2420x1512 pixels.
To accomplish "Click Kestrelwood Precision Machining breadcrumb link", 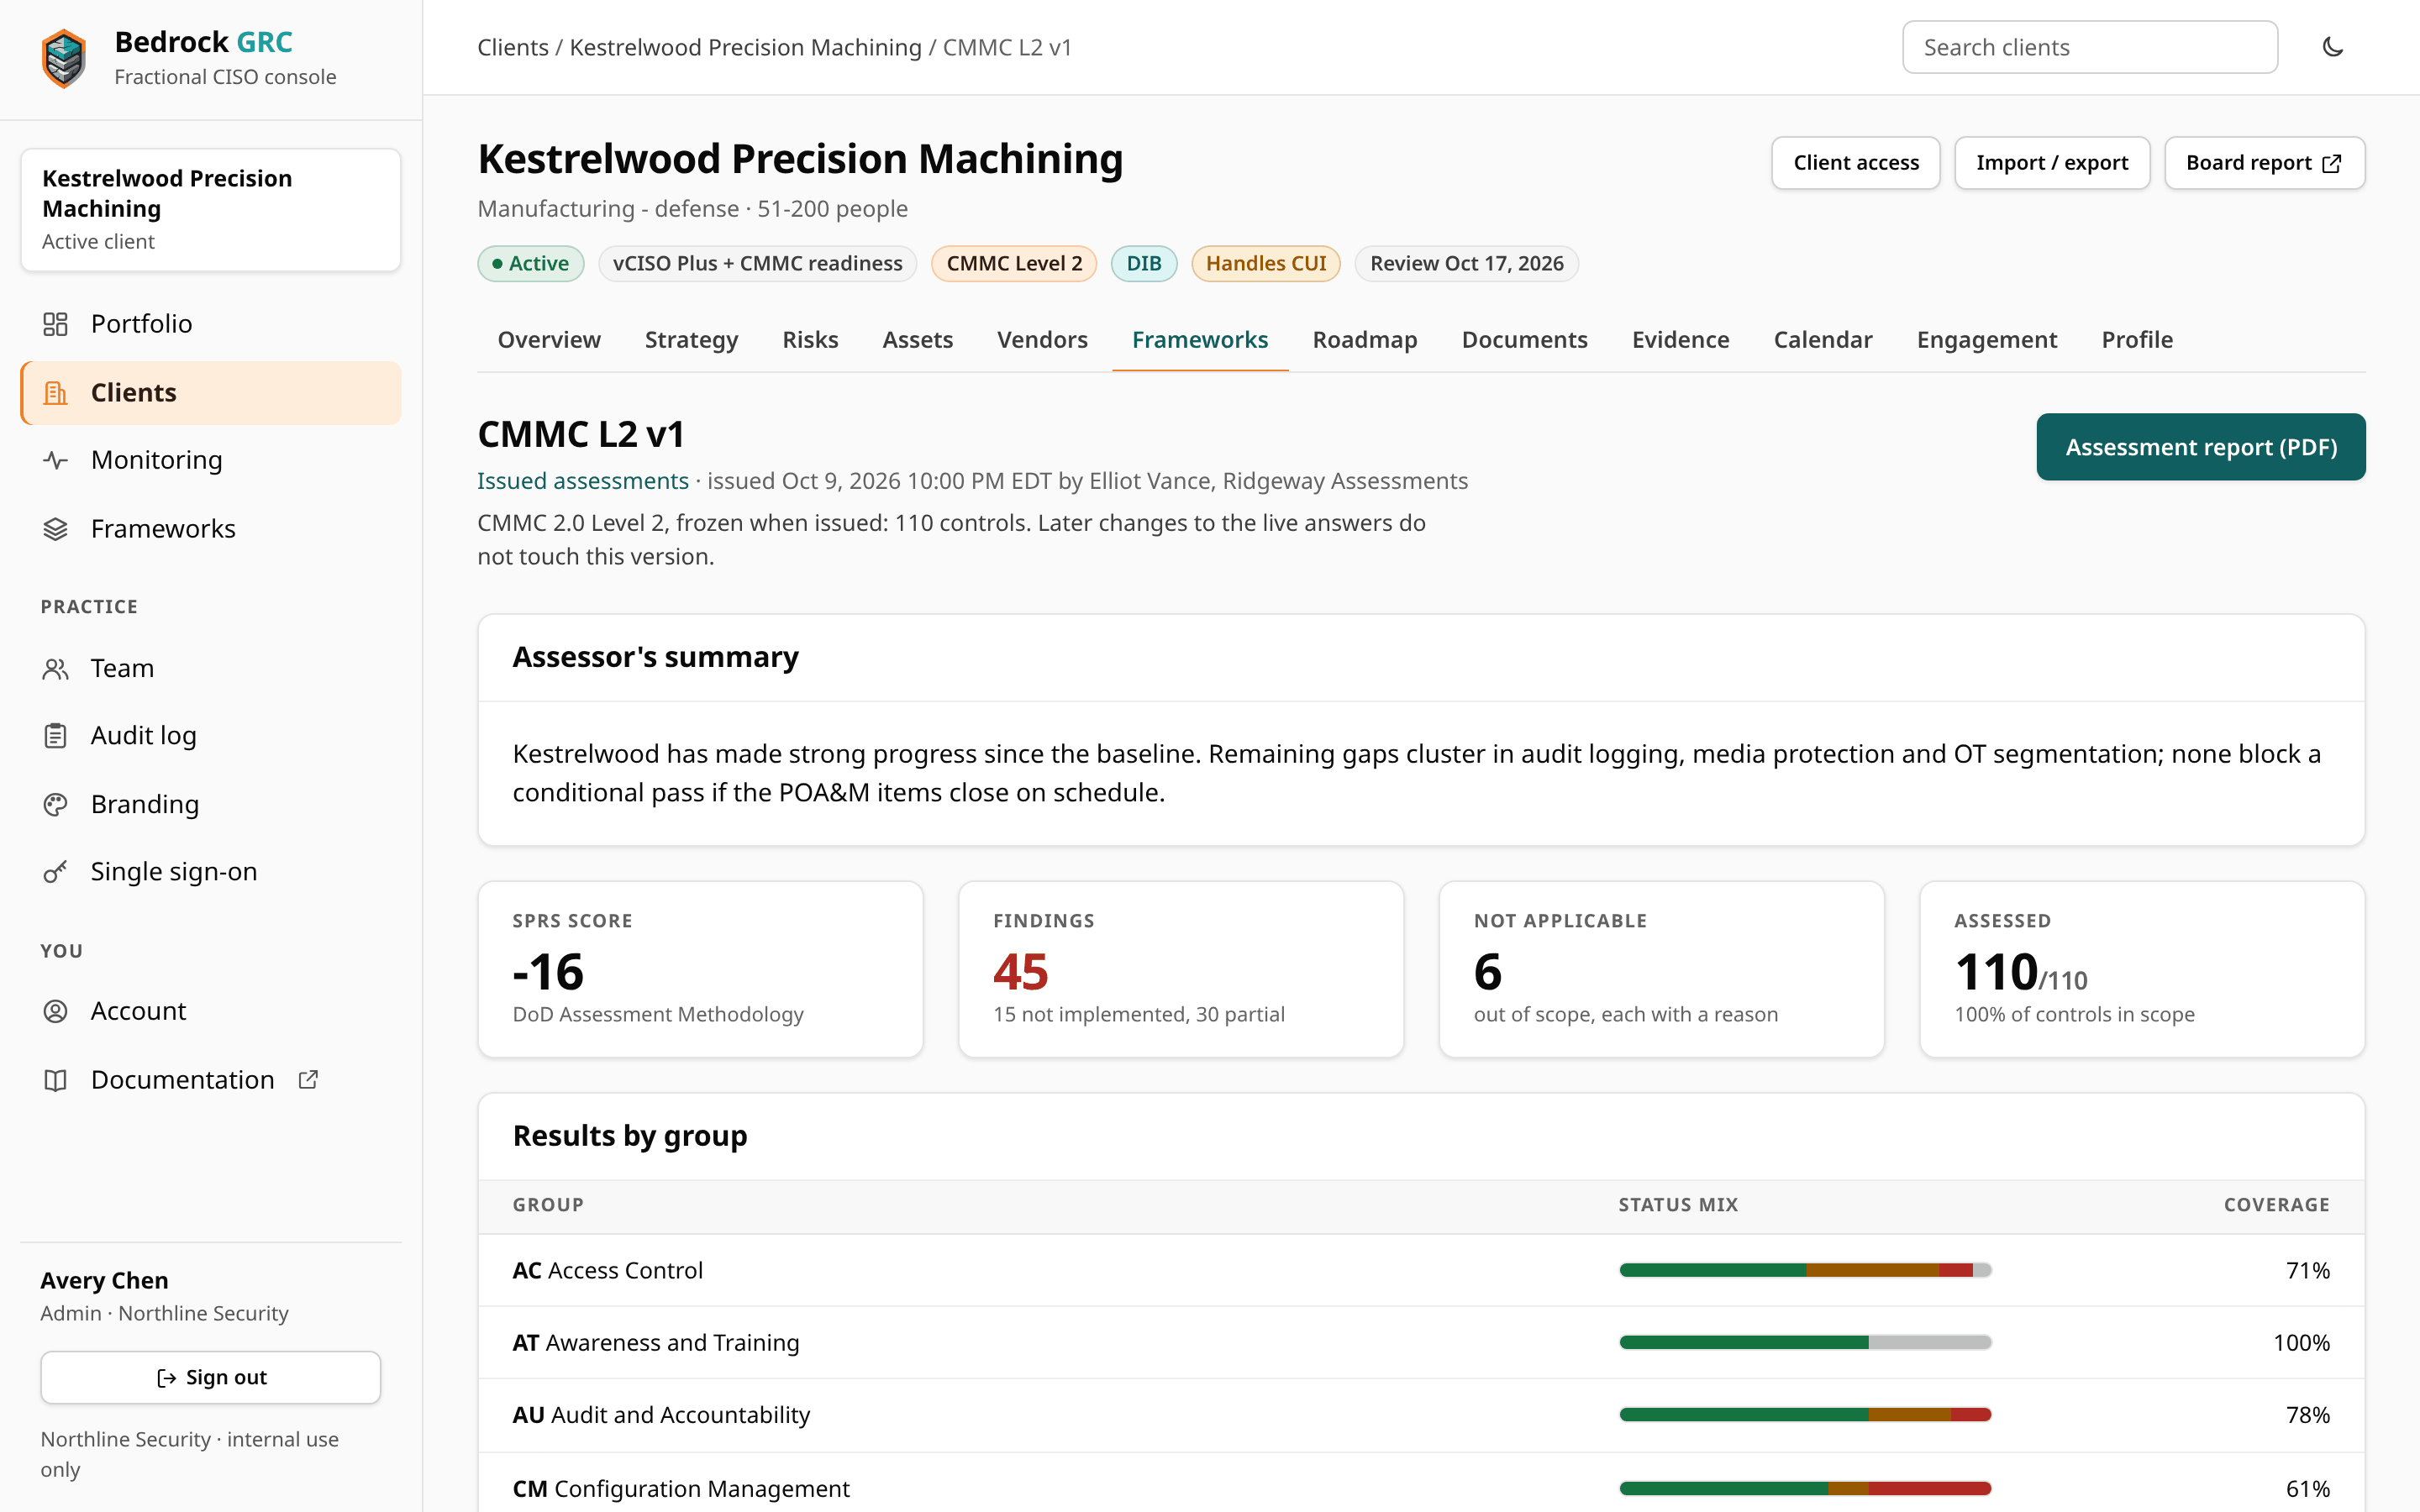I will click(746, 47).
